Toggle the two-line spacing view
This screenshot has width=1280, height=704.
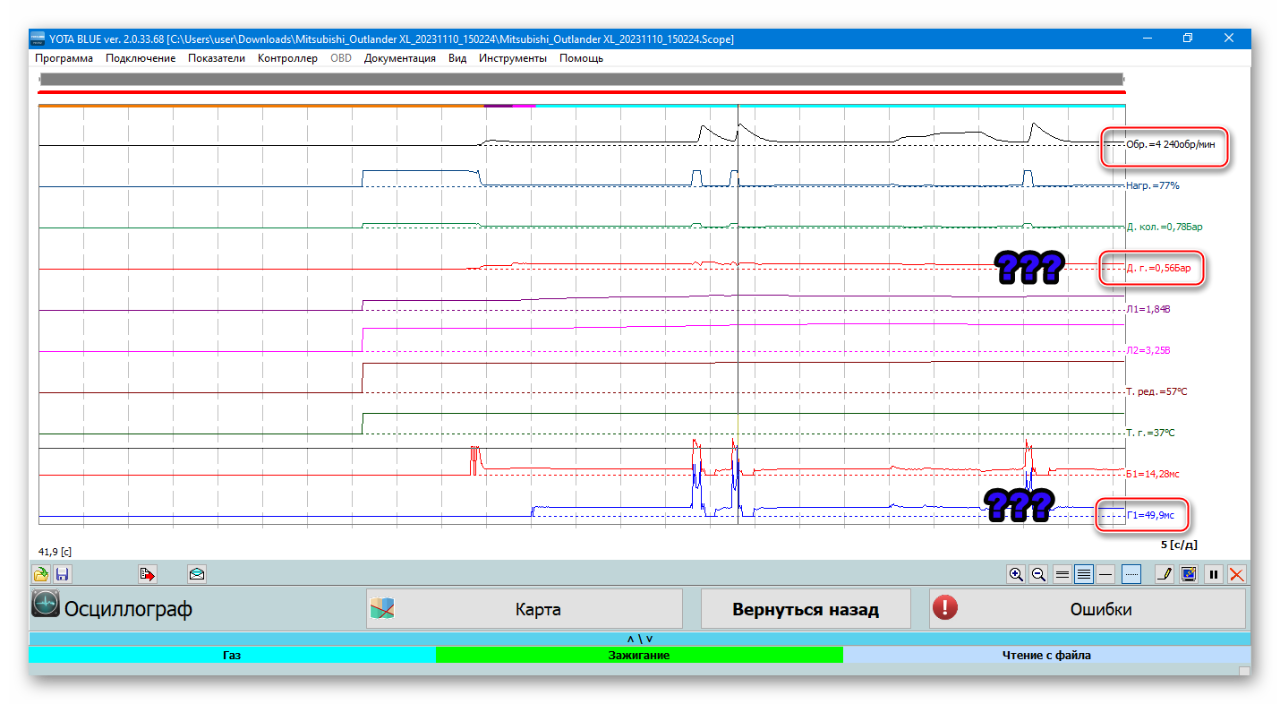(1062, 574)
